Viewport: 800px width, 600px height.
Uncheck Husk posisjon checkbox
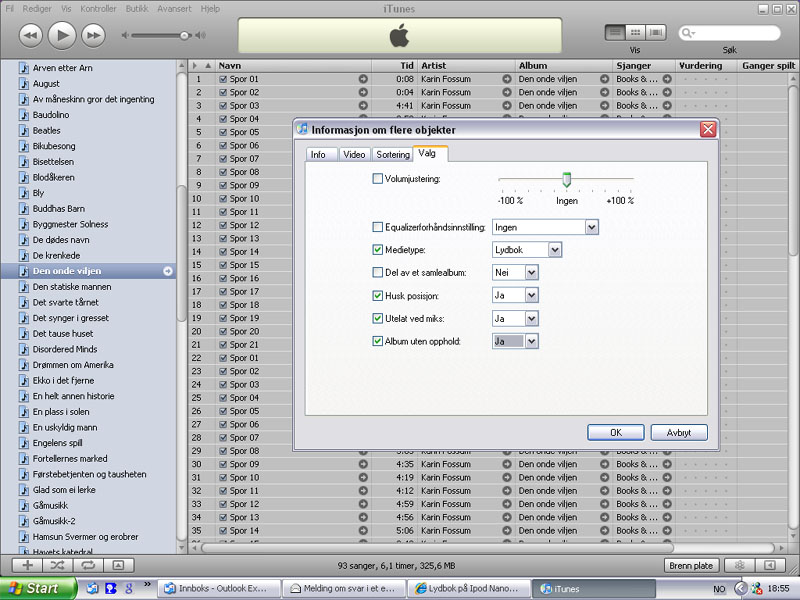(x=378, y=295)
